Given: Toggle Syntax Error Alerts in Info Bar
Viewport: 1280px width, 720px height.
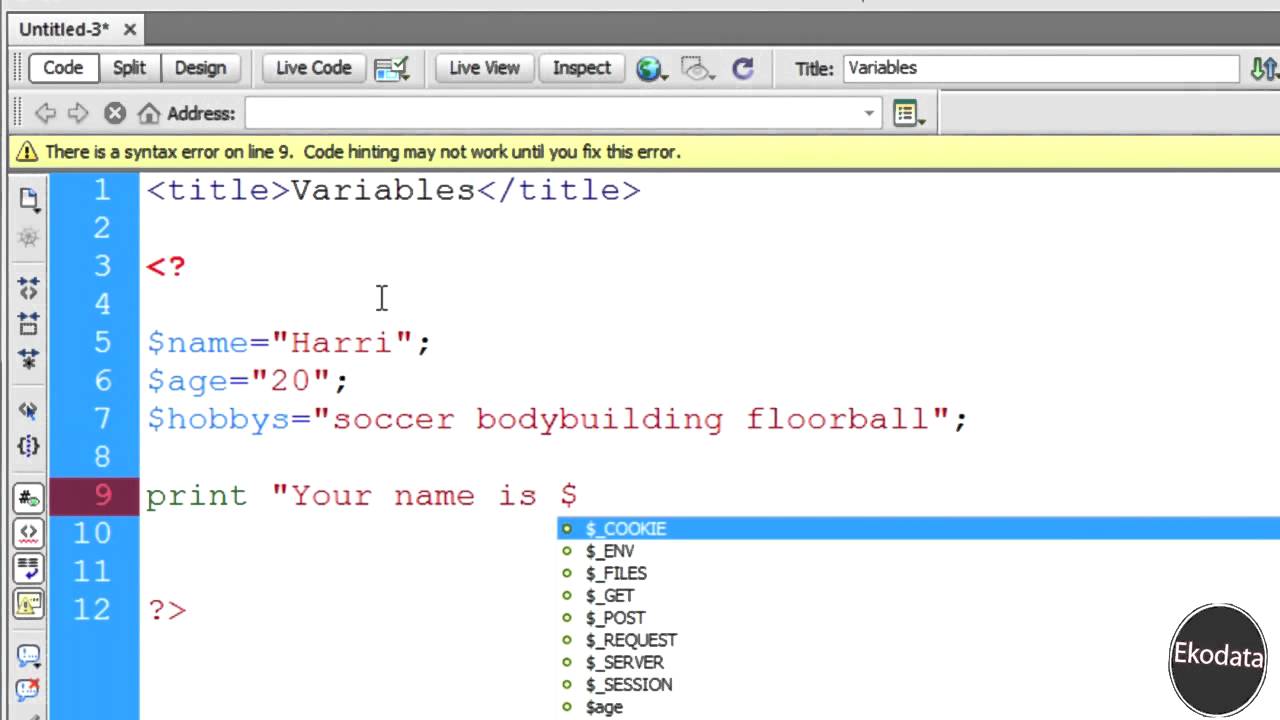Looking at the screenshot, I should pos(28,603).
